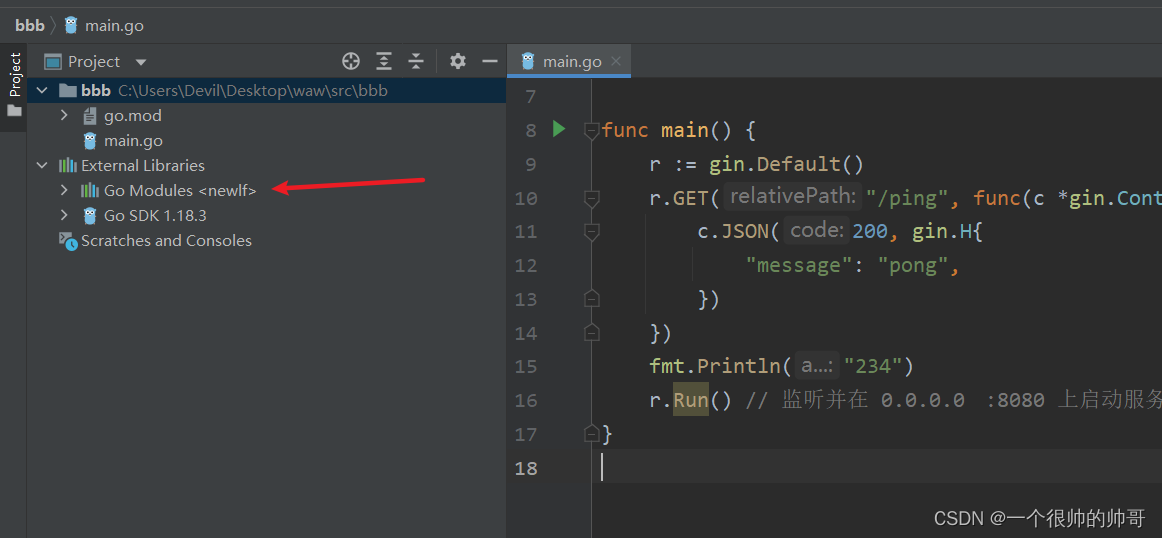Image resolution: width=1162 pixels, height=538 pixels.
Task: Open Project panel gear settings
Action: point(458,62)
